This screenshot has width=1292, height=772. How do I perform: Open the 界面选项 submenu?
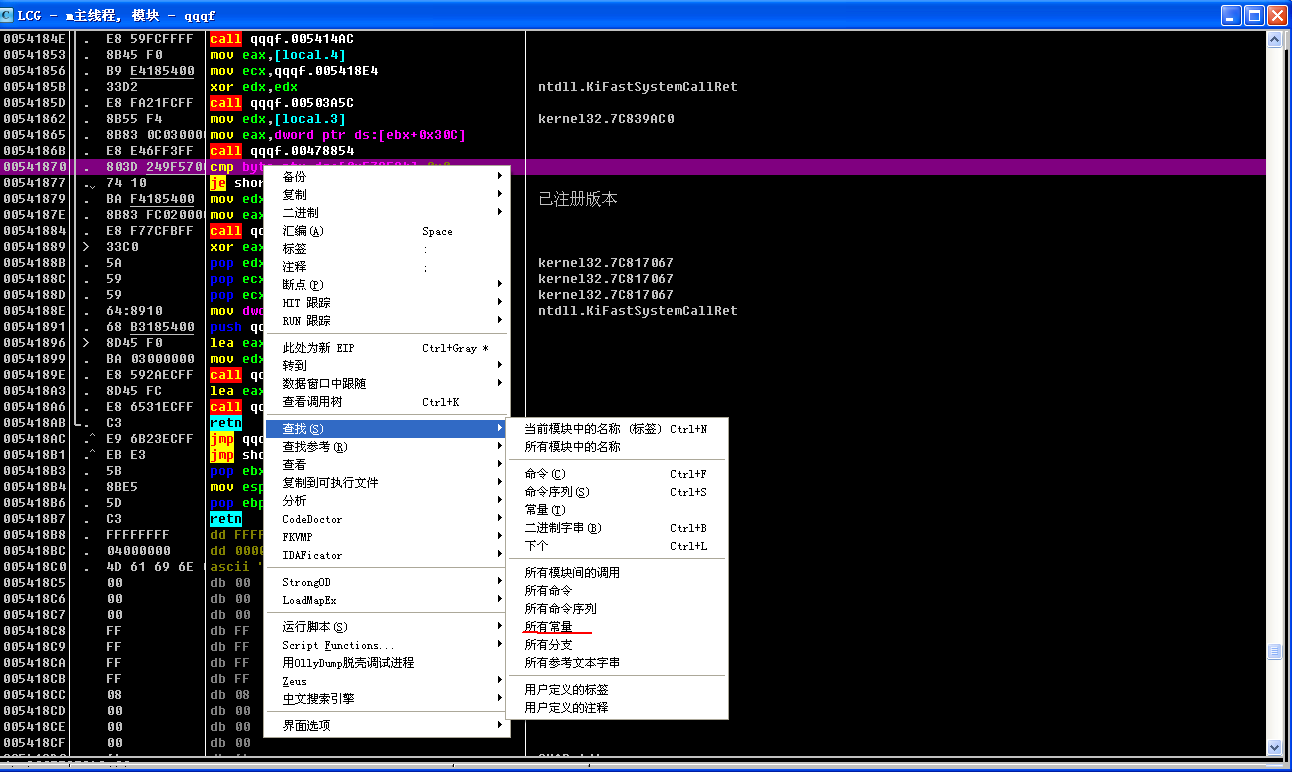pos(387,725)
